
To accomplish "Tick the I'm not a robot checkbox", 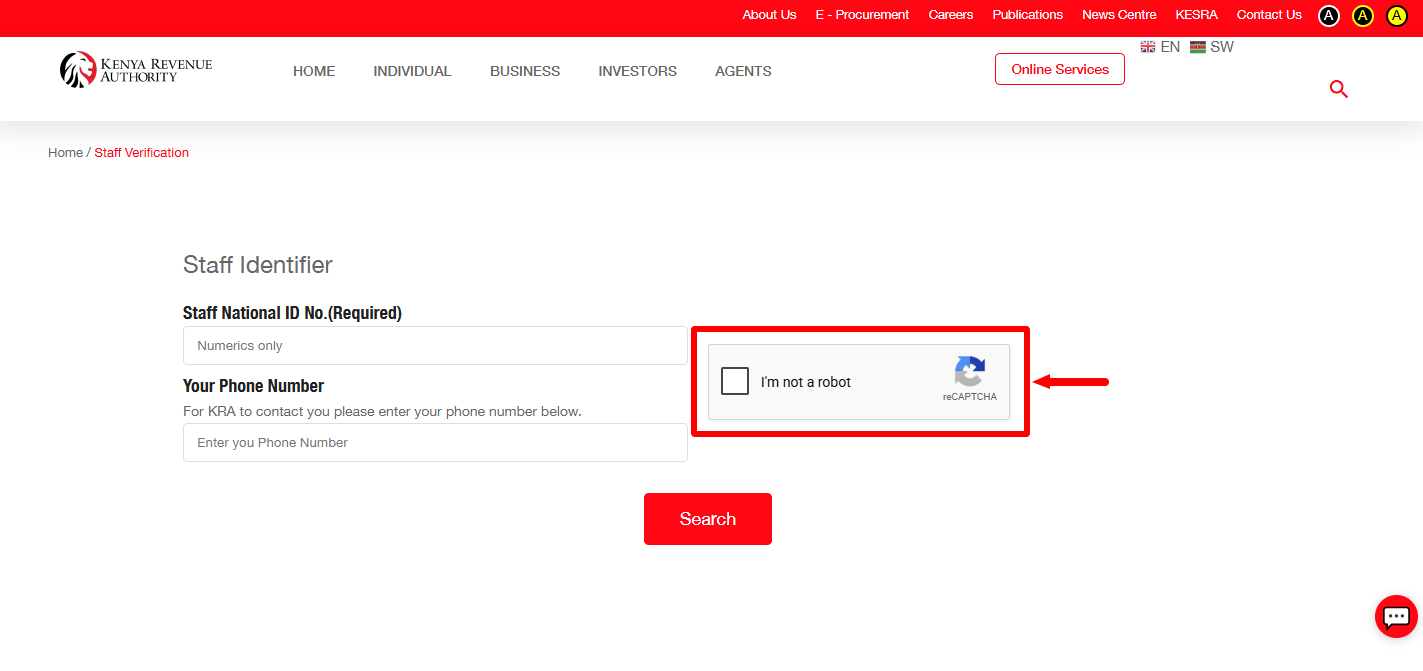I will coord(735,381).
